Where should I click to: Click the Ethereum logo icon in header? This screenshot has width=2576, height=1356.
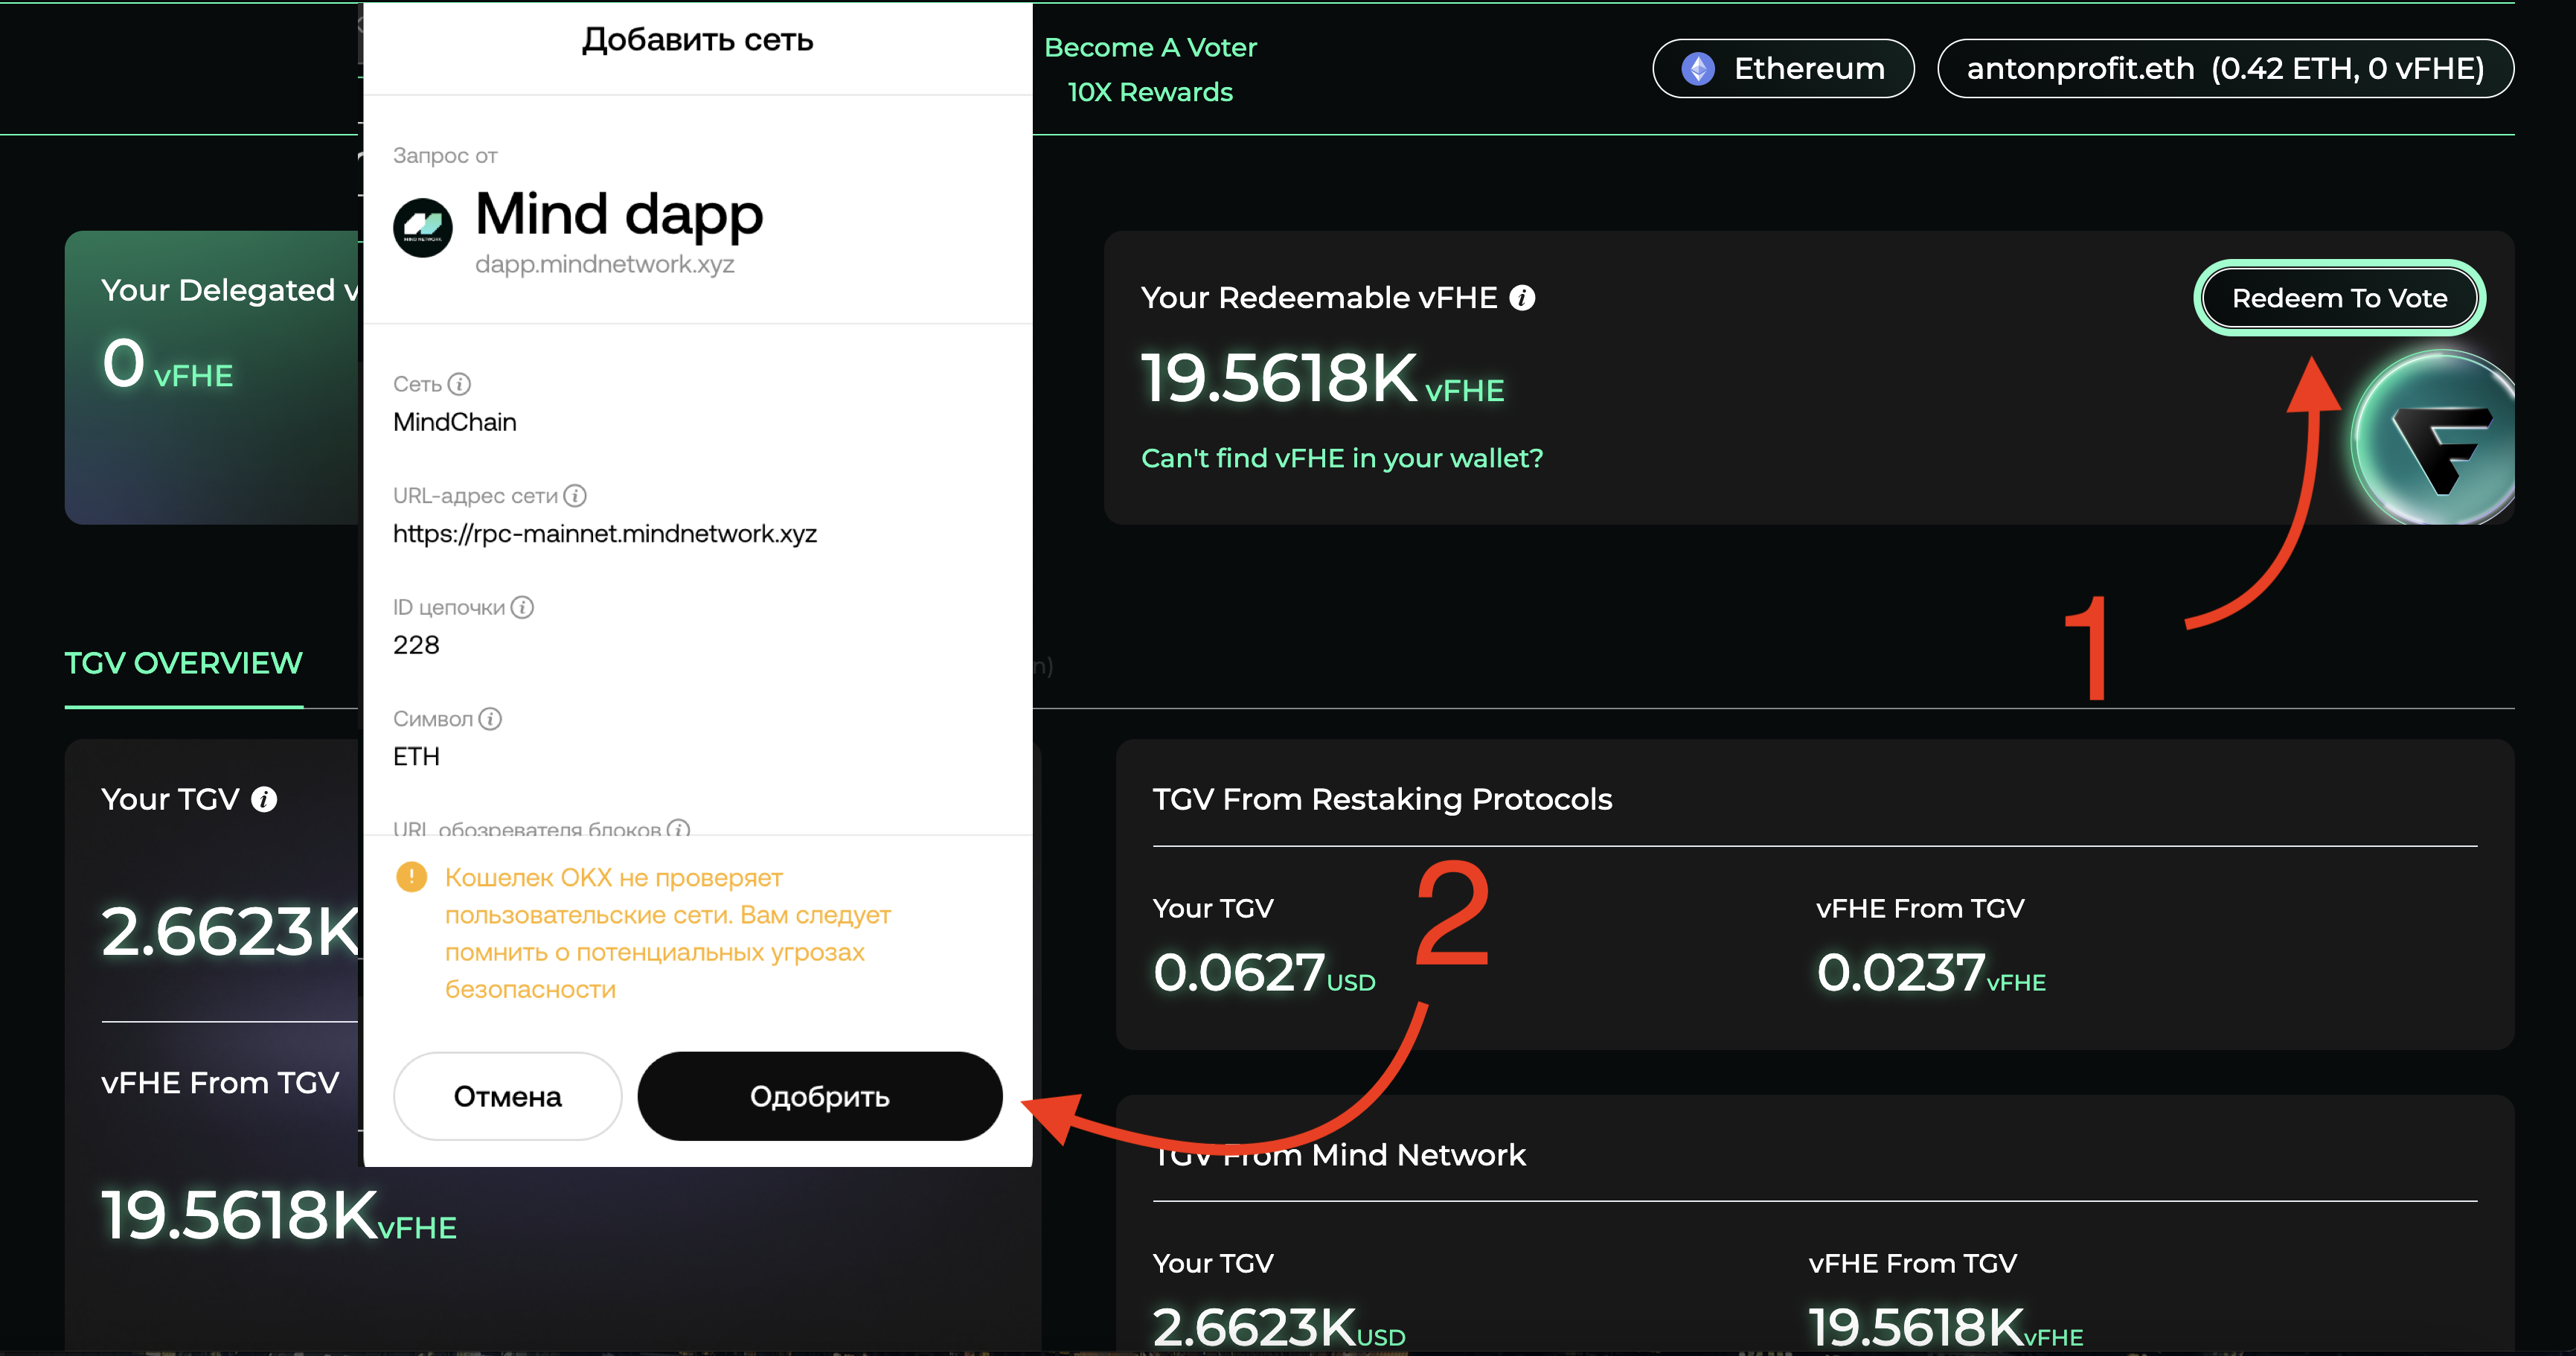(1698, 69)
